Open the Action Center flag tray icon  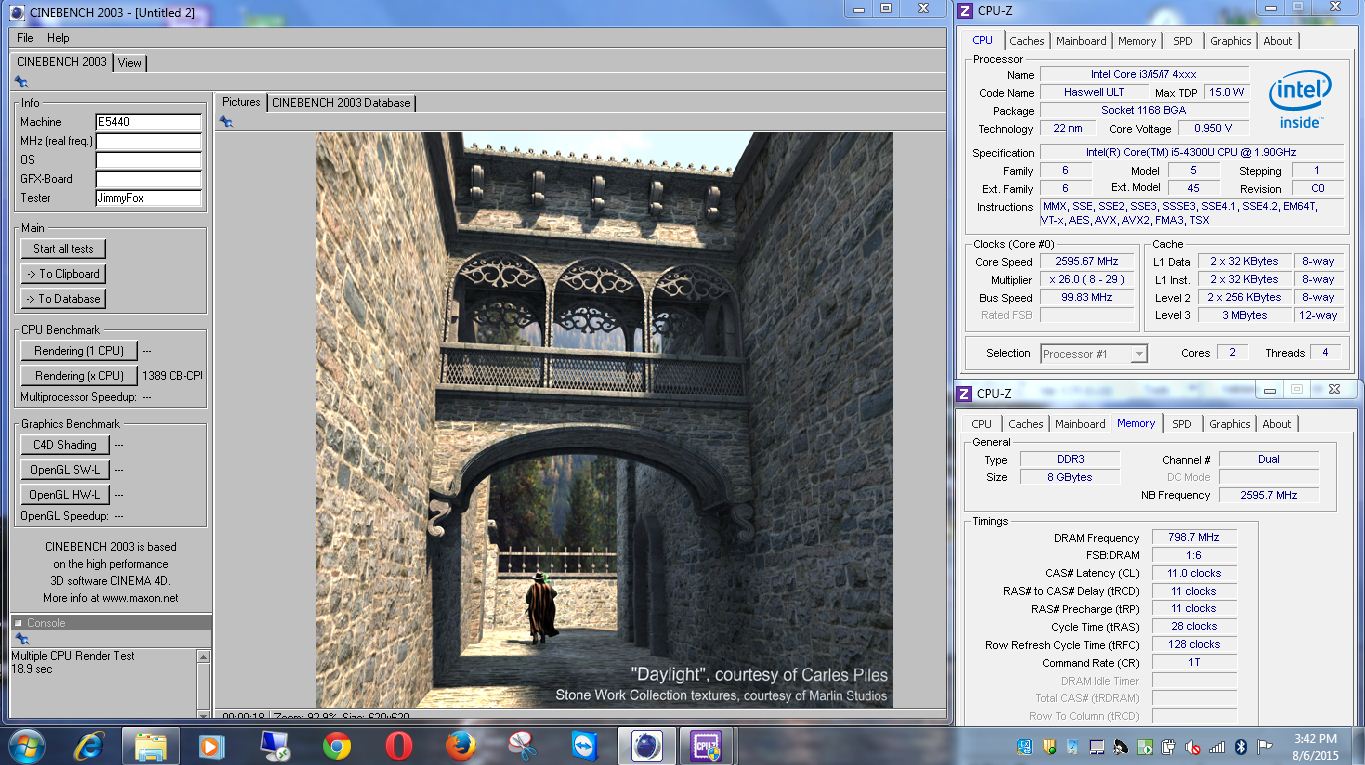click(1265, 746)
